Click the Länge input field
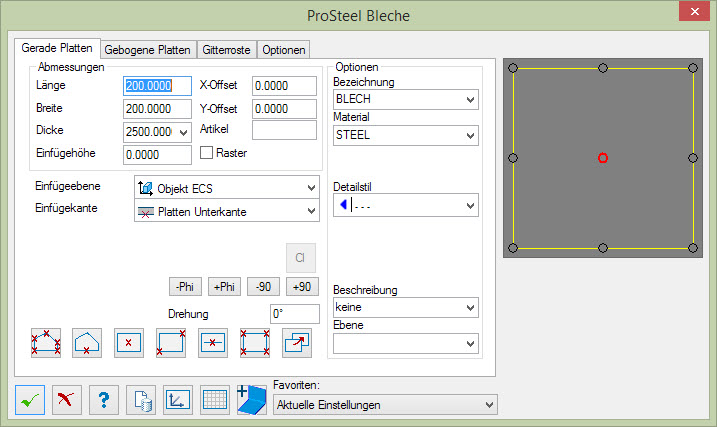Image resolution: width=717 pixels, height=427 pixels. click(157, 86)
